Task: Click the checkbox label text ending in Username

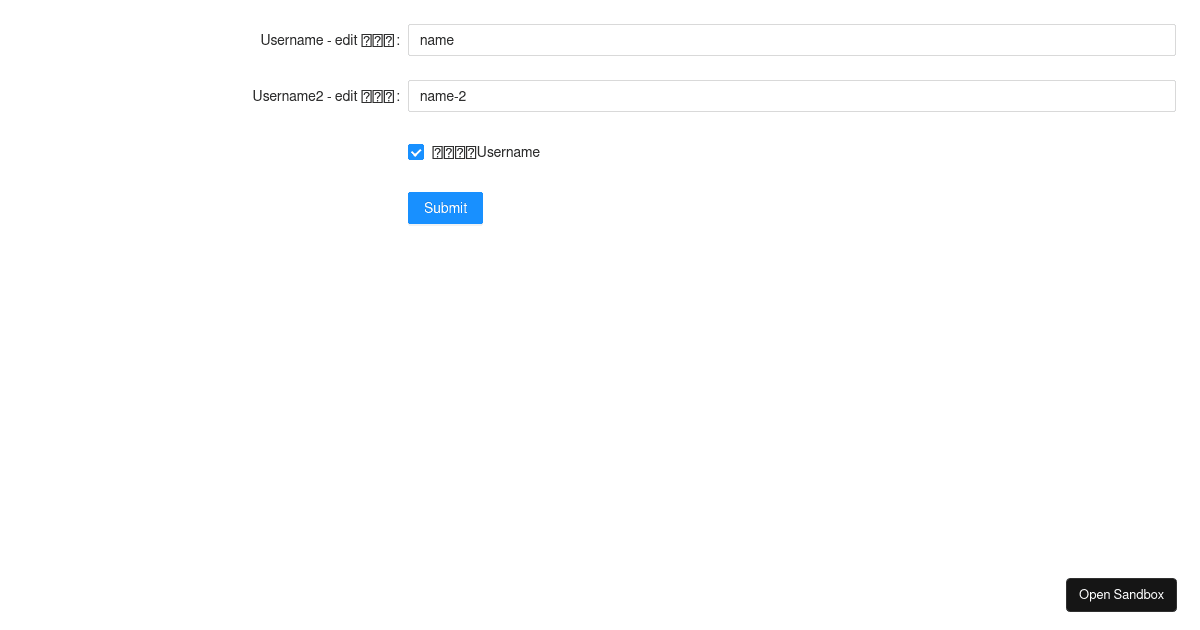Action: point(486,152)
